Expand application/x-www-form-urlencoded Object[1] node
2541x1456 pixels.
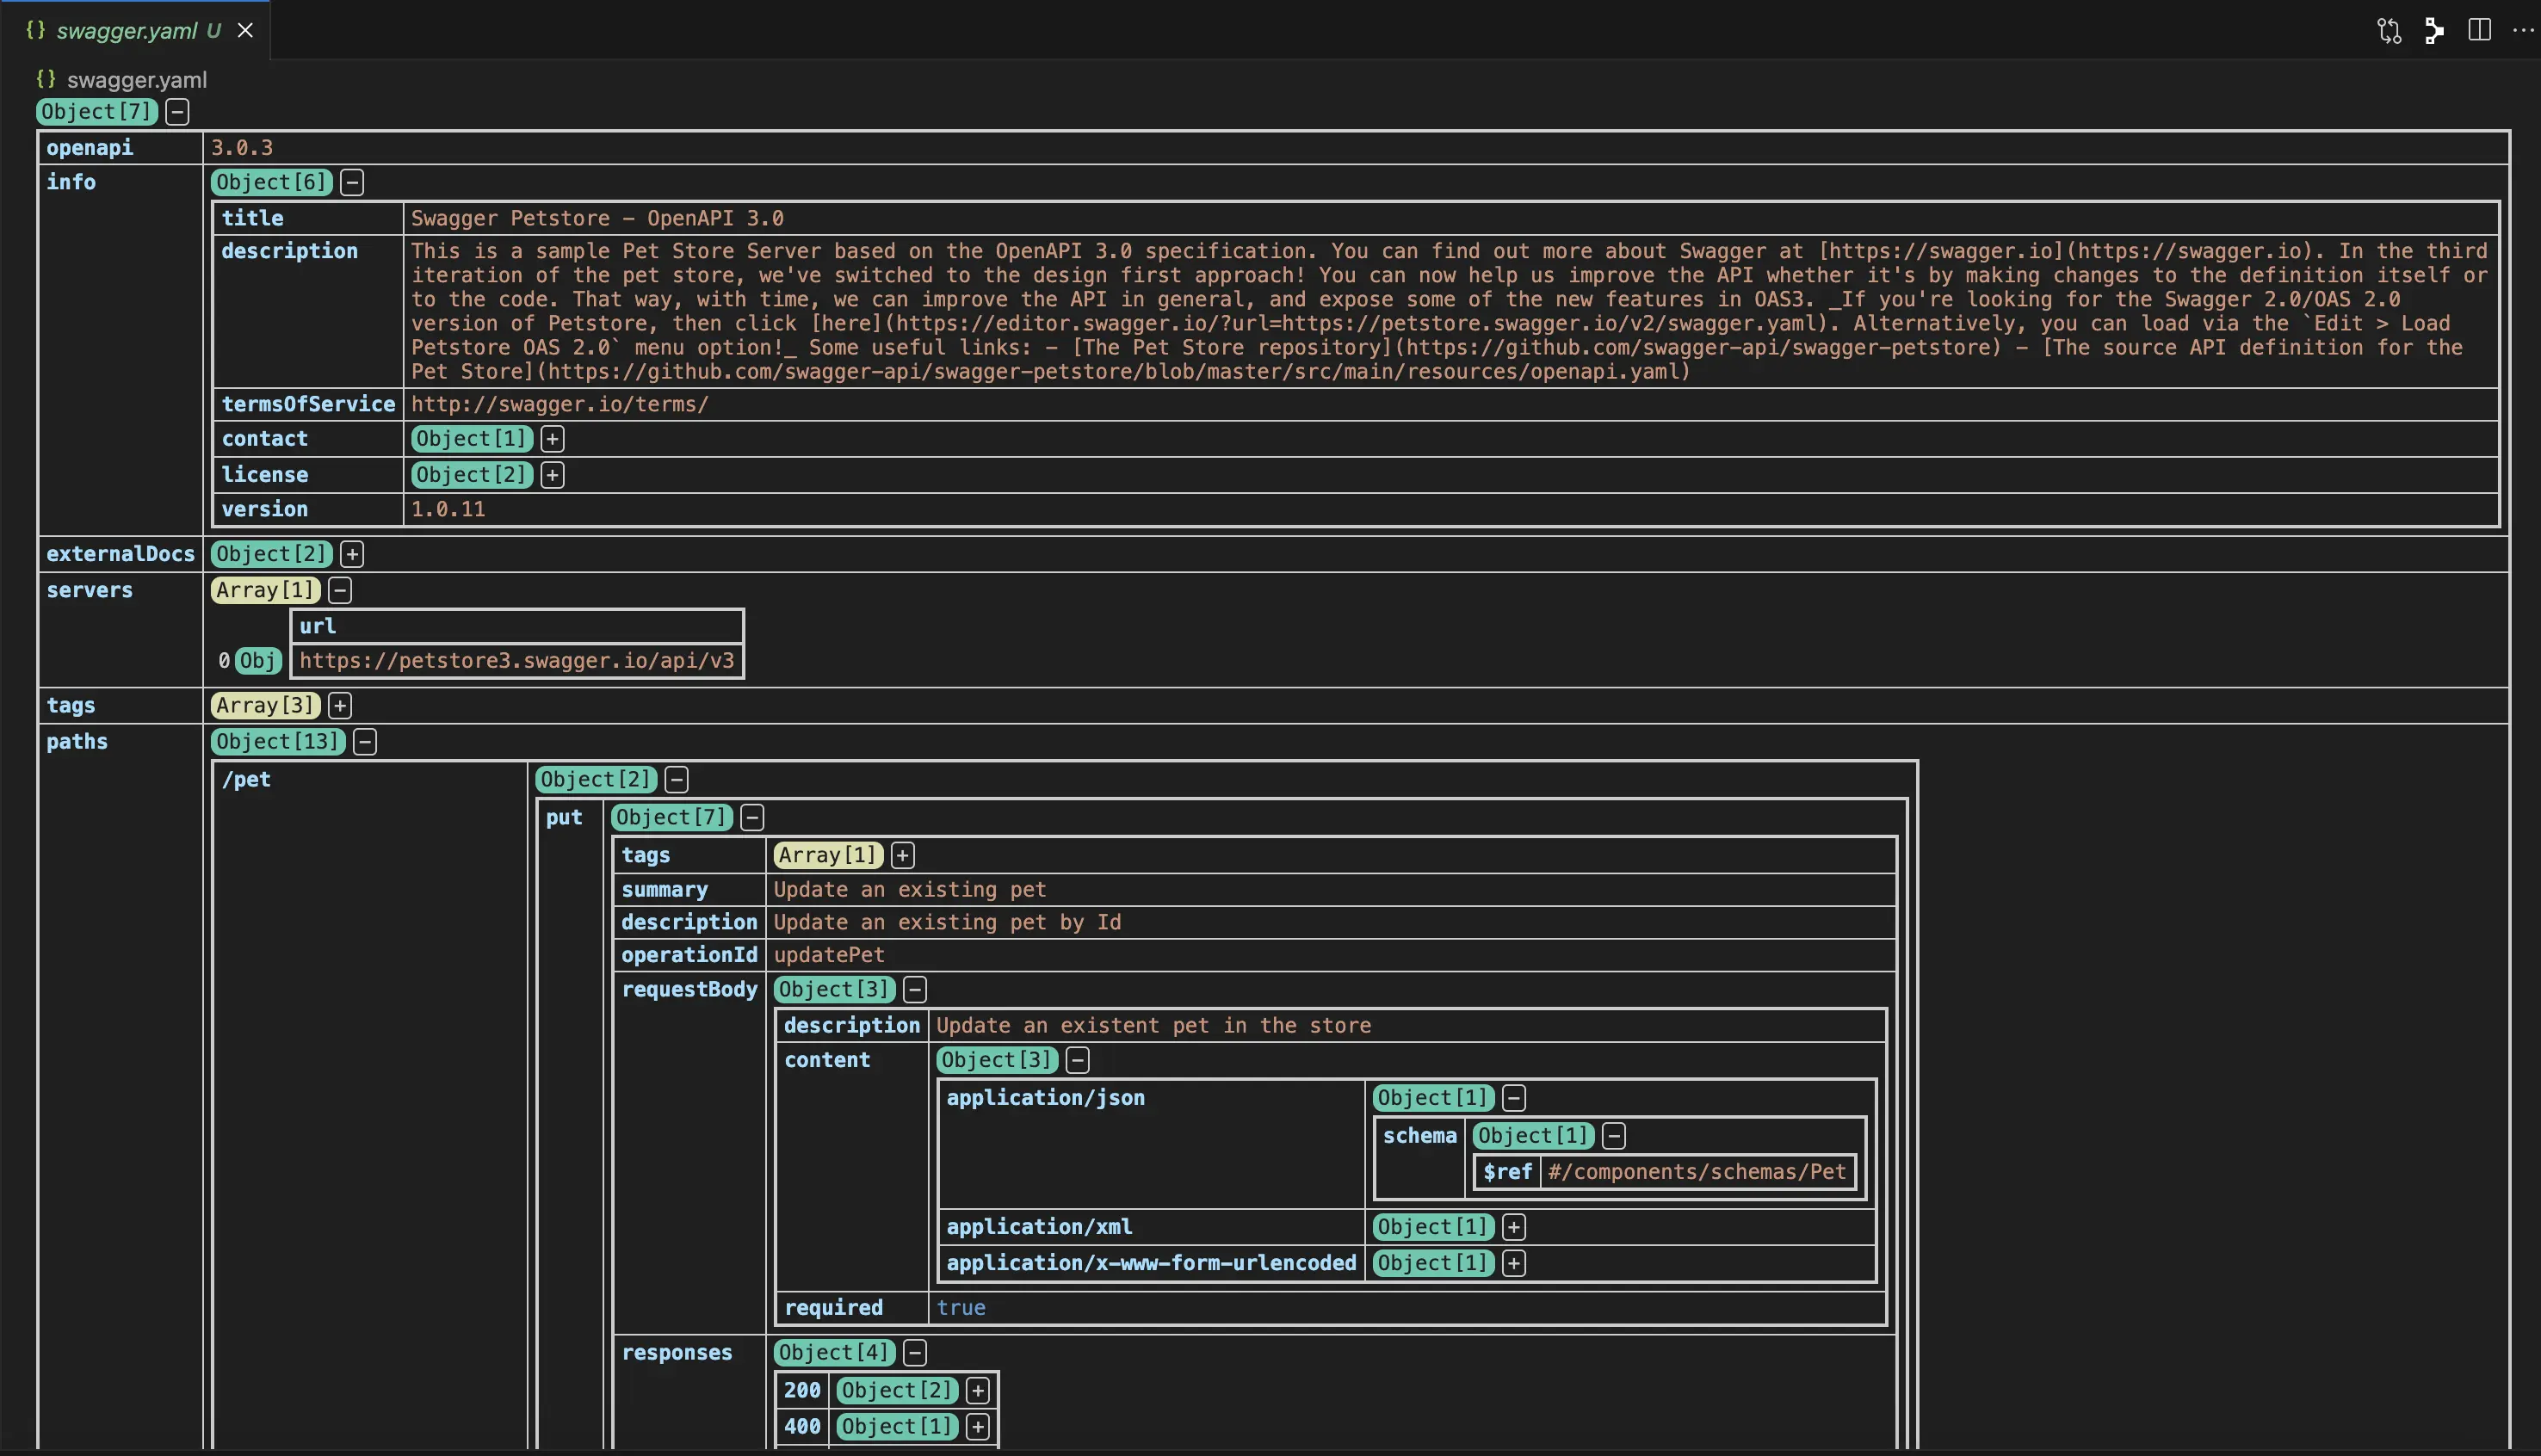point(1514,1263)
